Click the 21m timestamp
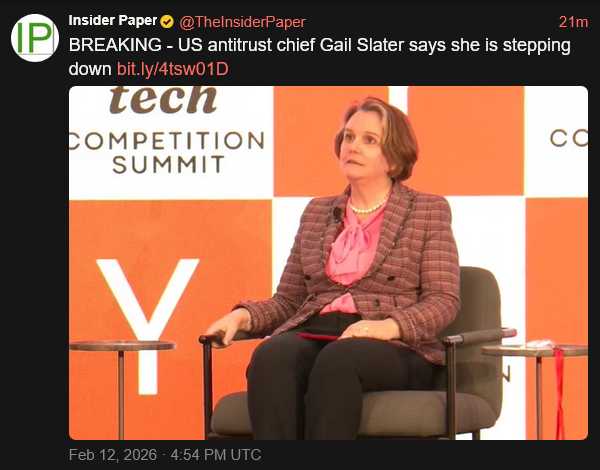The height and width of the screenshot is (470, 600). coord(573,22)
